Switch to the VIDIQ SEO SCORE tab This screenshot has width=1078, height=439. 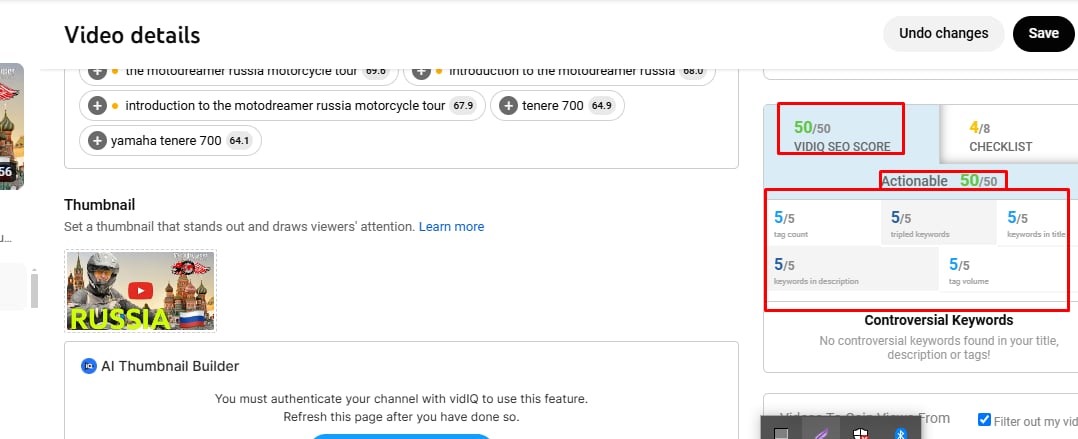click(x=841, y=136)
